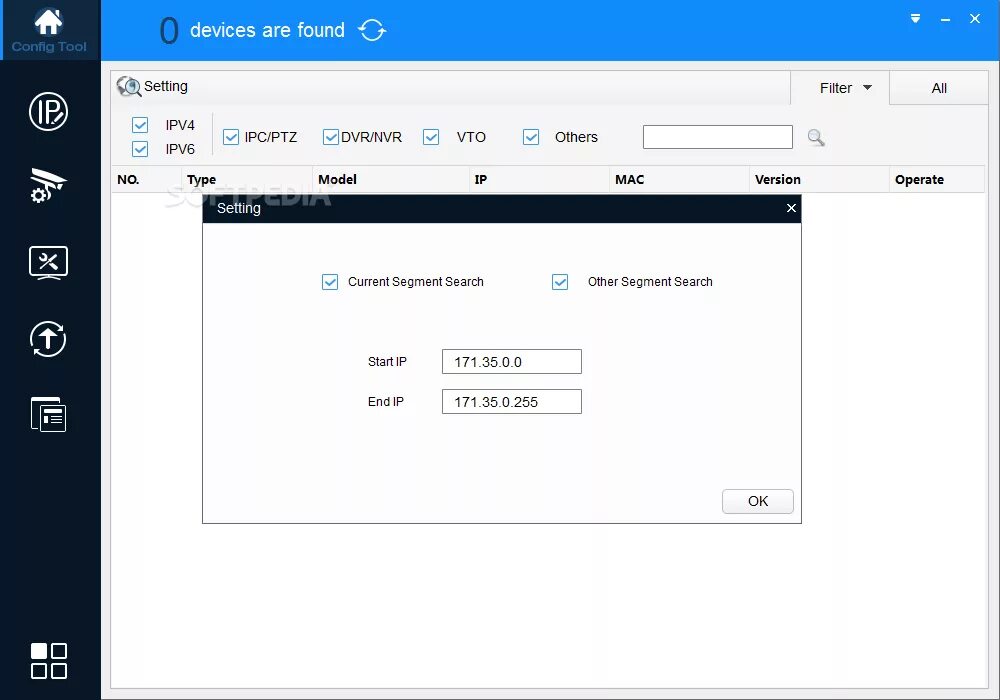Click the dropdown arrow in the title bar
The width and height of the screenshot is (1000, 700).
(x=915, y=18)
